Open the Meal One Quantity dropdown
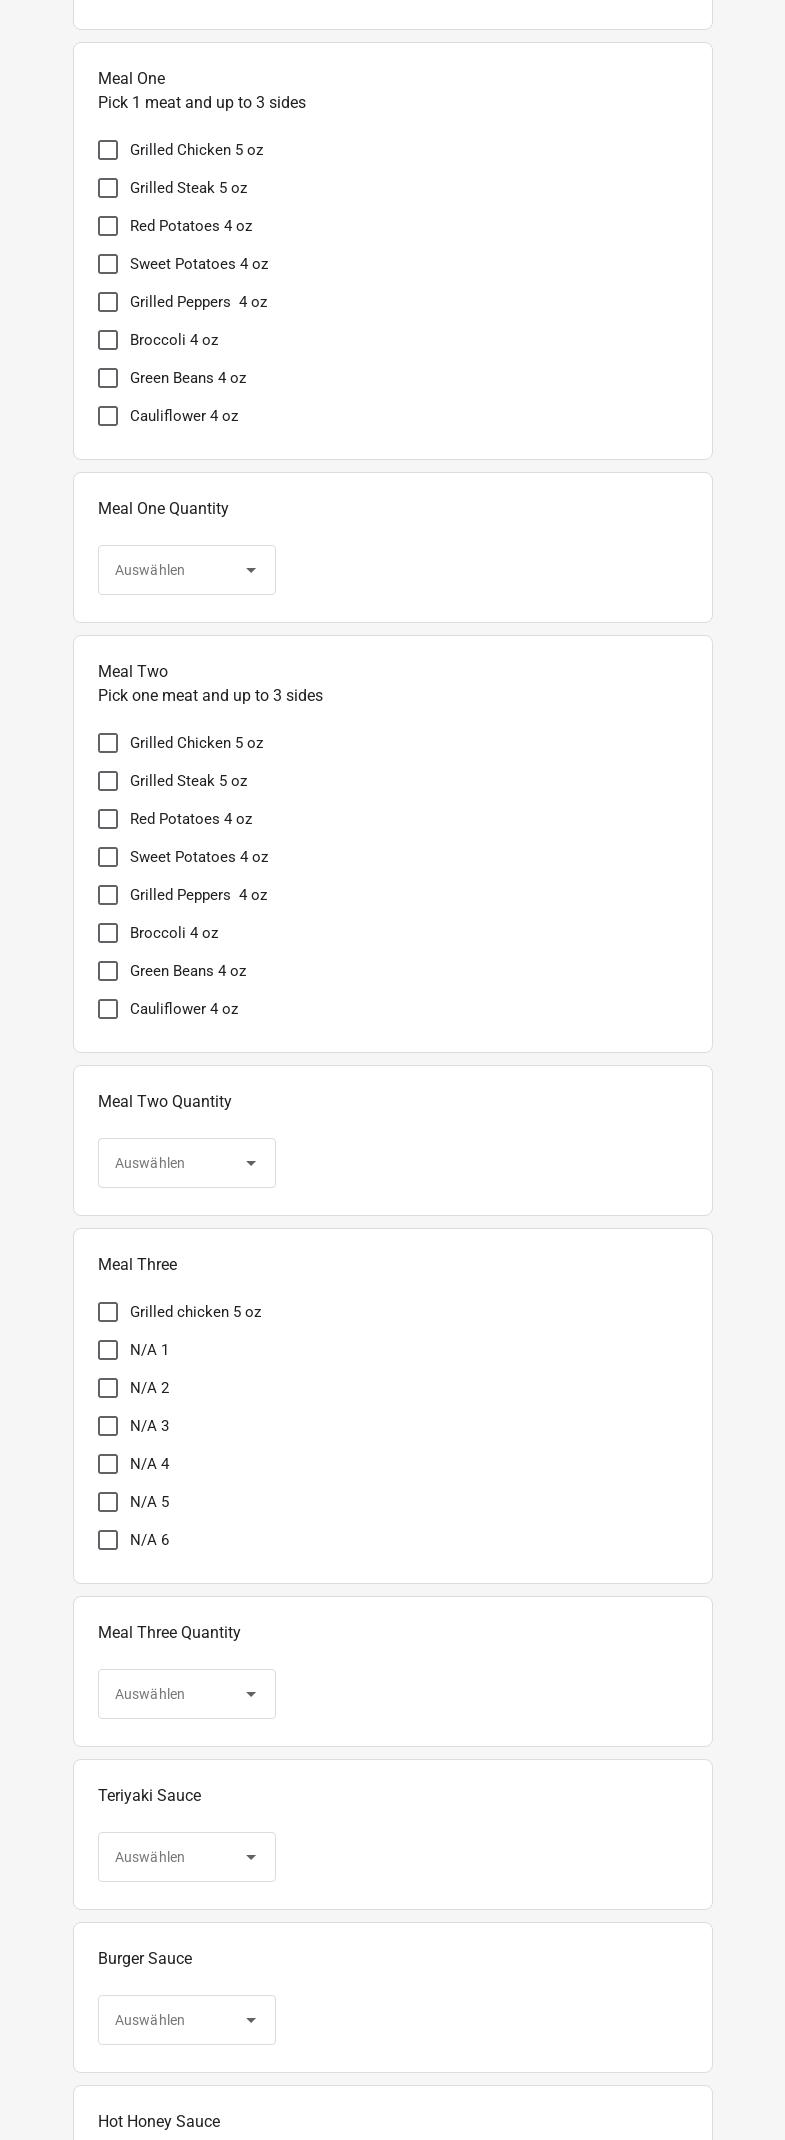785x2140 pixels. pyautogui.click(x=187, y=570)
